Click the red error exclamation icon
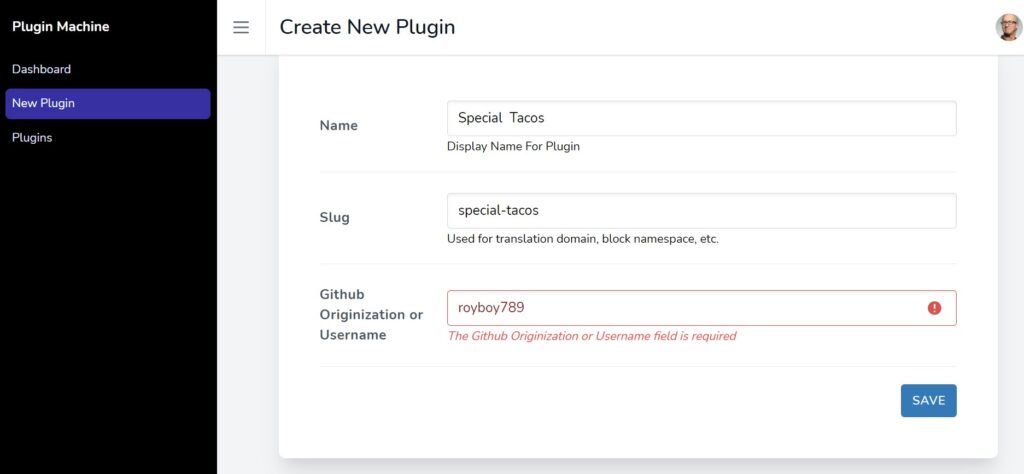 pos(935,308)
